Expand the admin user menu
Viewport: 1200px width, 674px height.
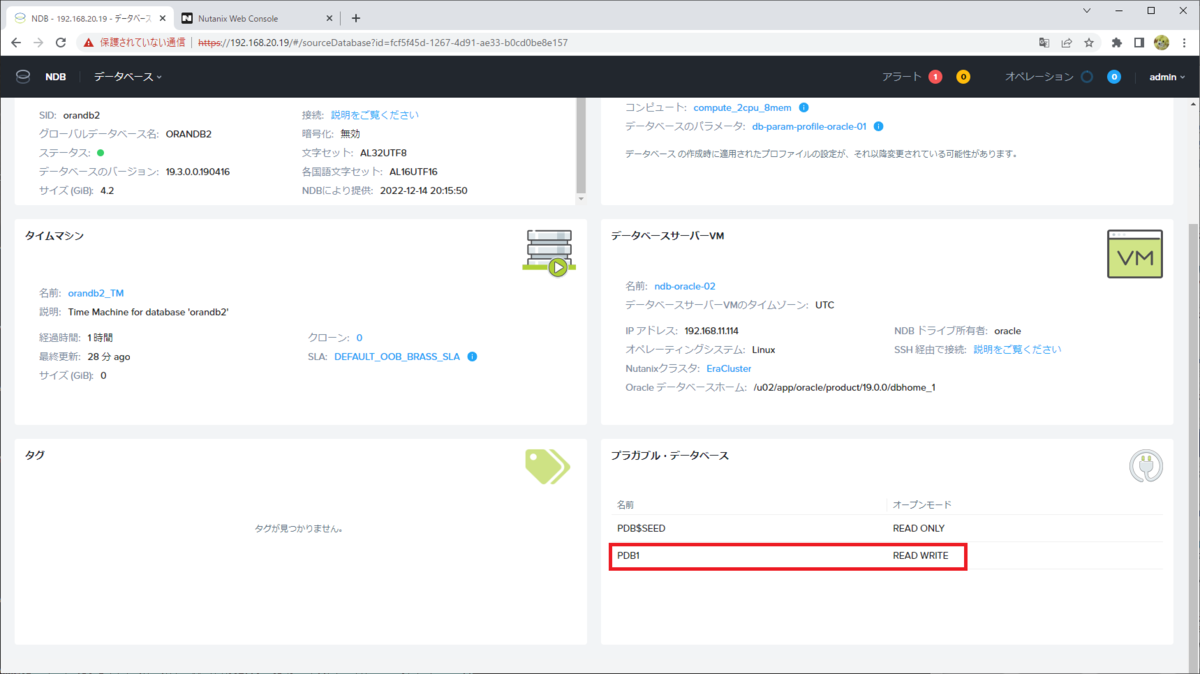pyautogui.click(x=1167, y=77)
